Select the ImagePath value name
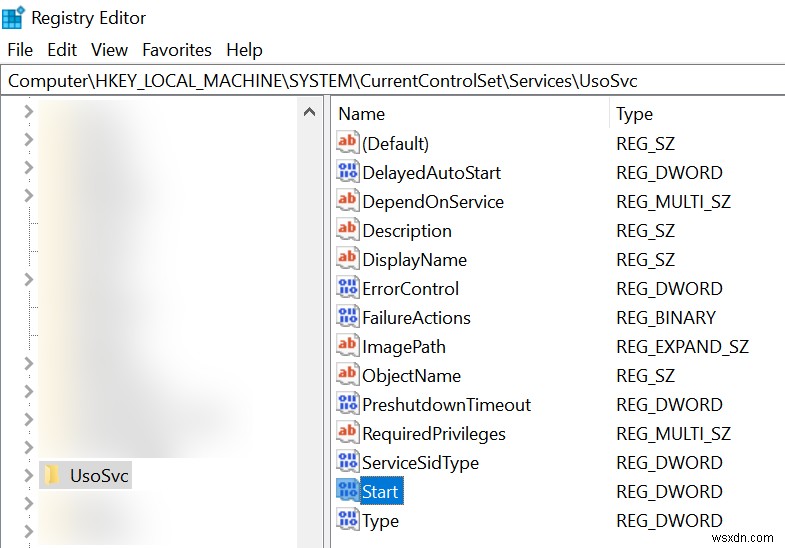 click(x=404, y=347)
